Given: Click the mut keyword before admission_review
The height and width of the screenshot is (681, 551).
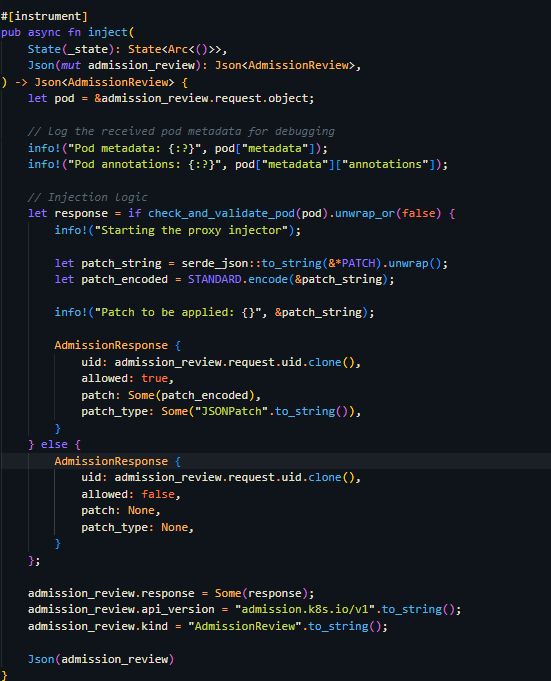Looking at the screenshot, I should click(71, 66).
